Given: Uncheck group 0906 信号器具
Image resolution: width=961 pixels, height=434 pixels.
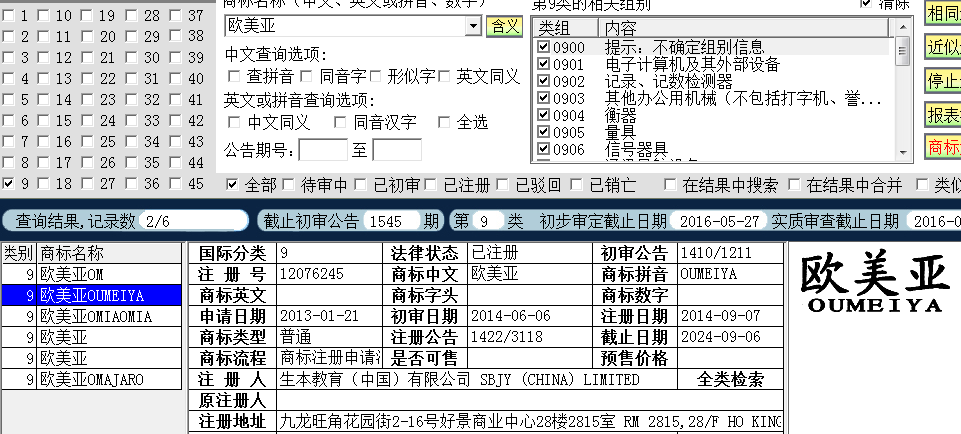Looking at the screenshot, I should pyautogui.click(x=543, y=148).
